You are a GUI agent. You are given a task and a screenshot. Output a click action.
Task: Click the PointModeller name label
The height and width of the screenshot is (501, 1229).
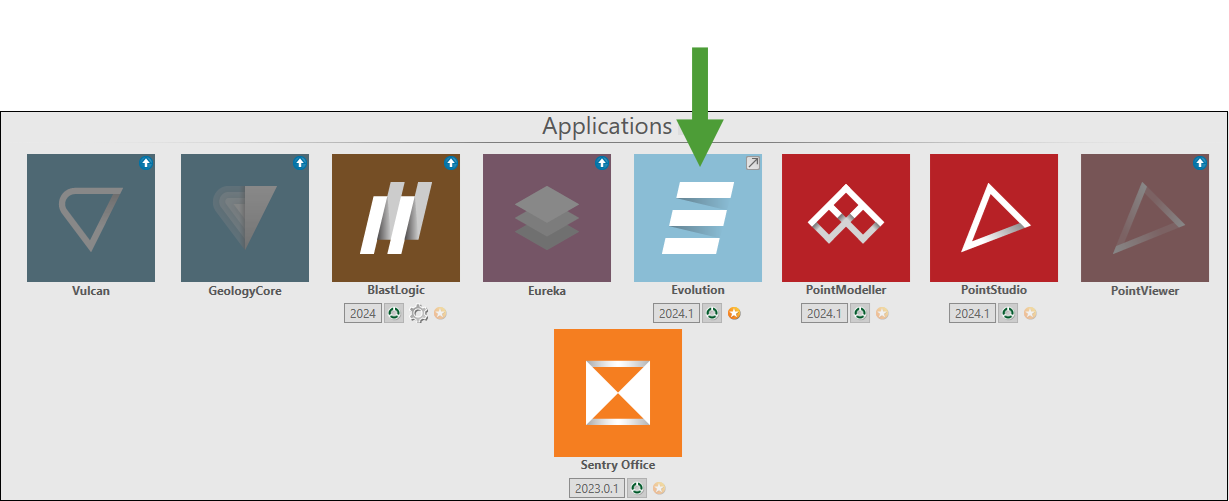[846, 290]
